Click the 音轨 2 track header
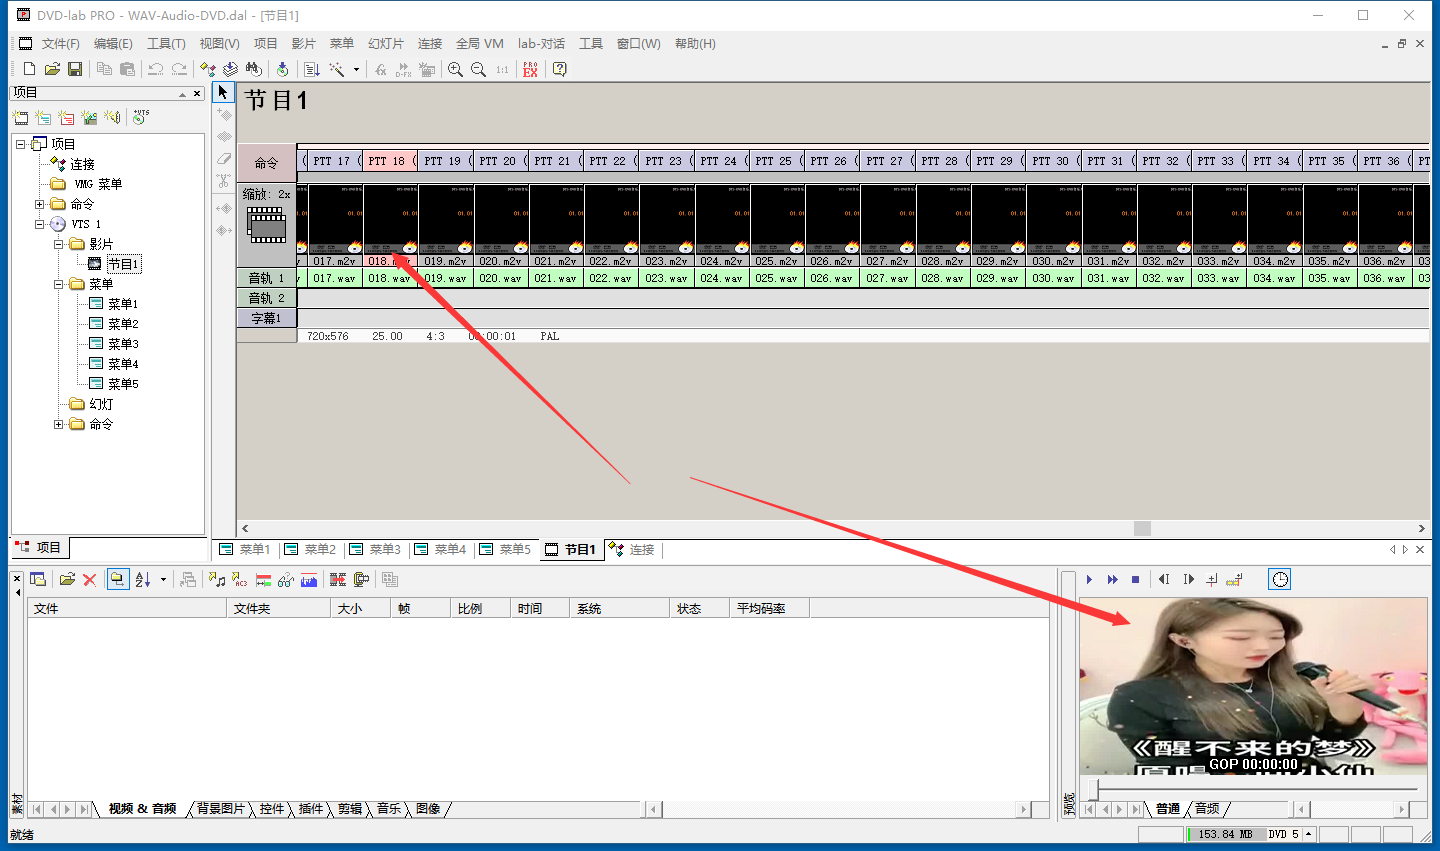 (266, 298)
